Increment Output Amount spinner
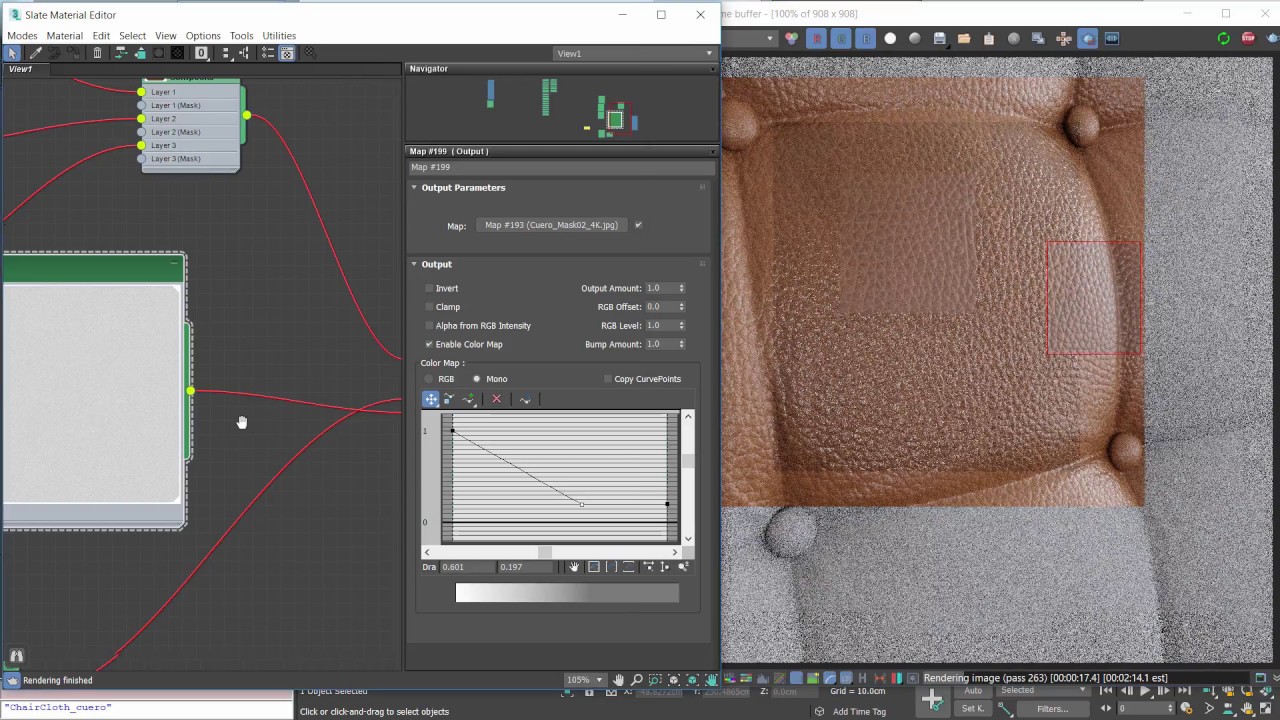The image size is (1280, 720). tap(682, 286)
